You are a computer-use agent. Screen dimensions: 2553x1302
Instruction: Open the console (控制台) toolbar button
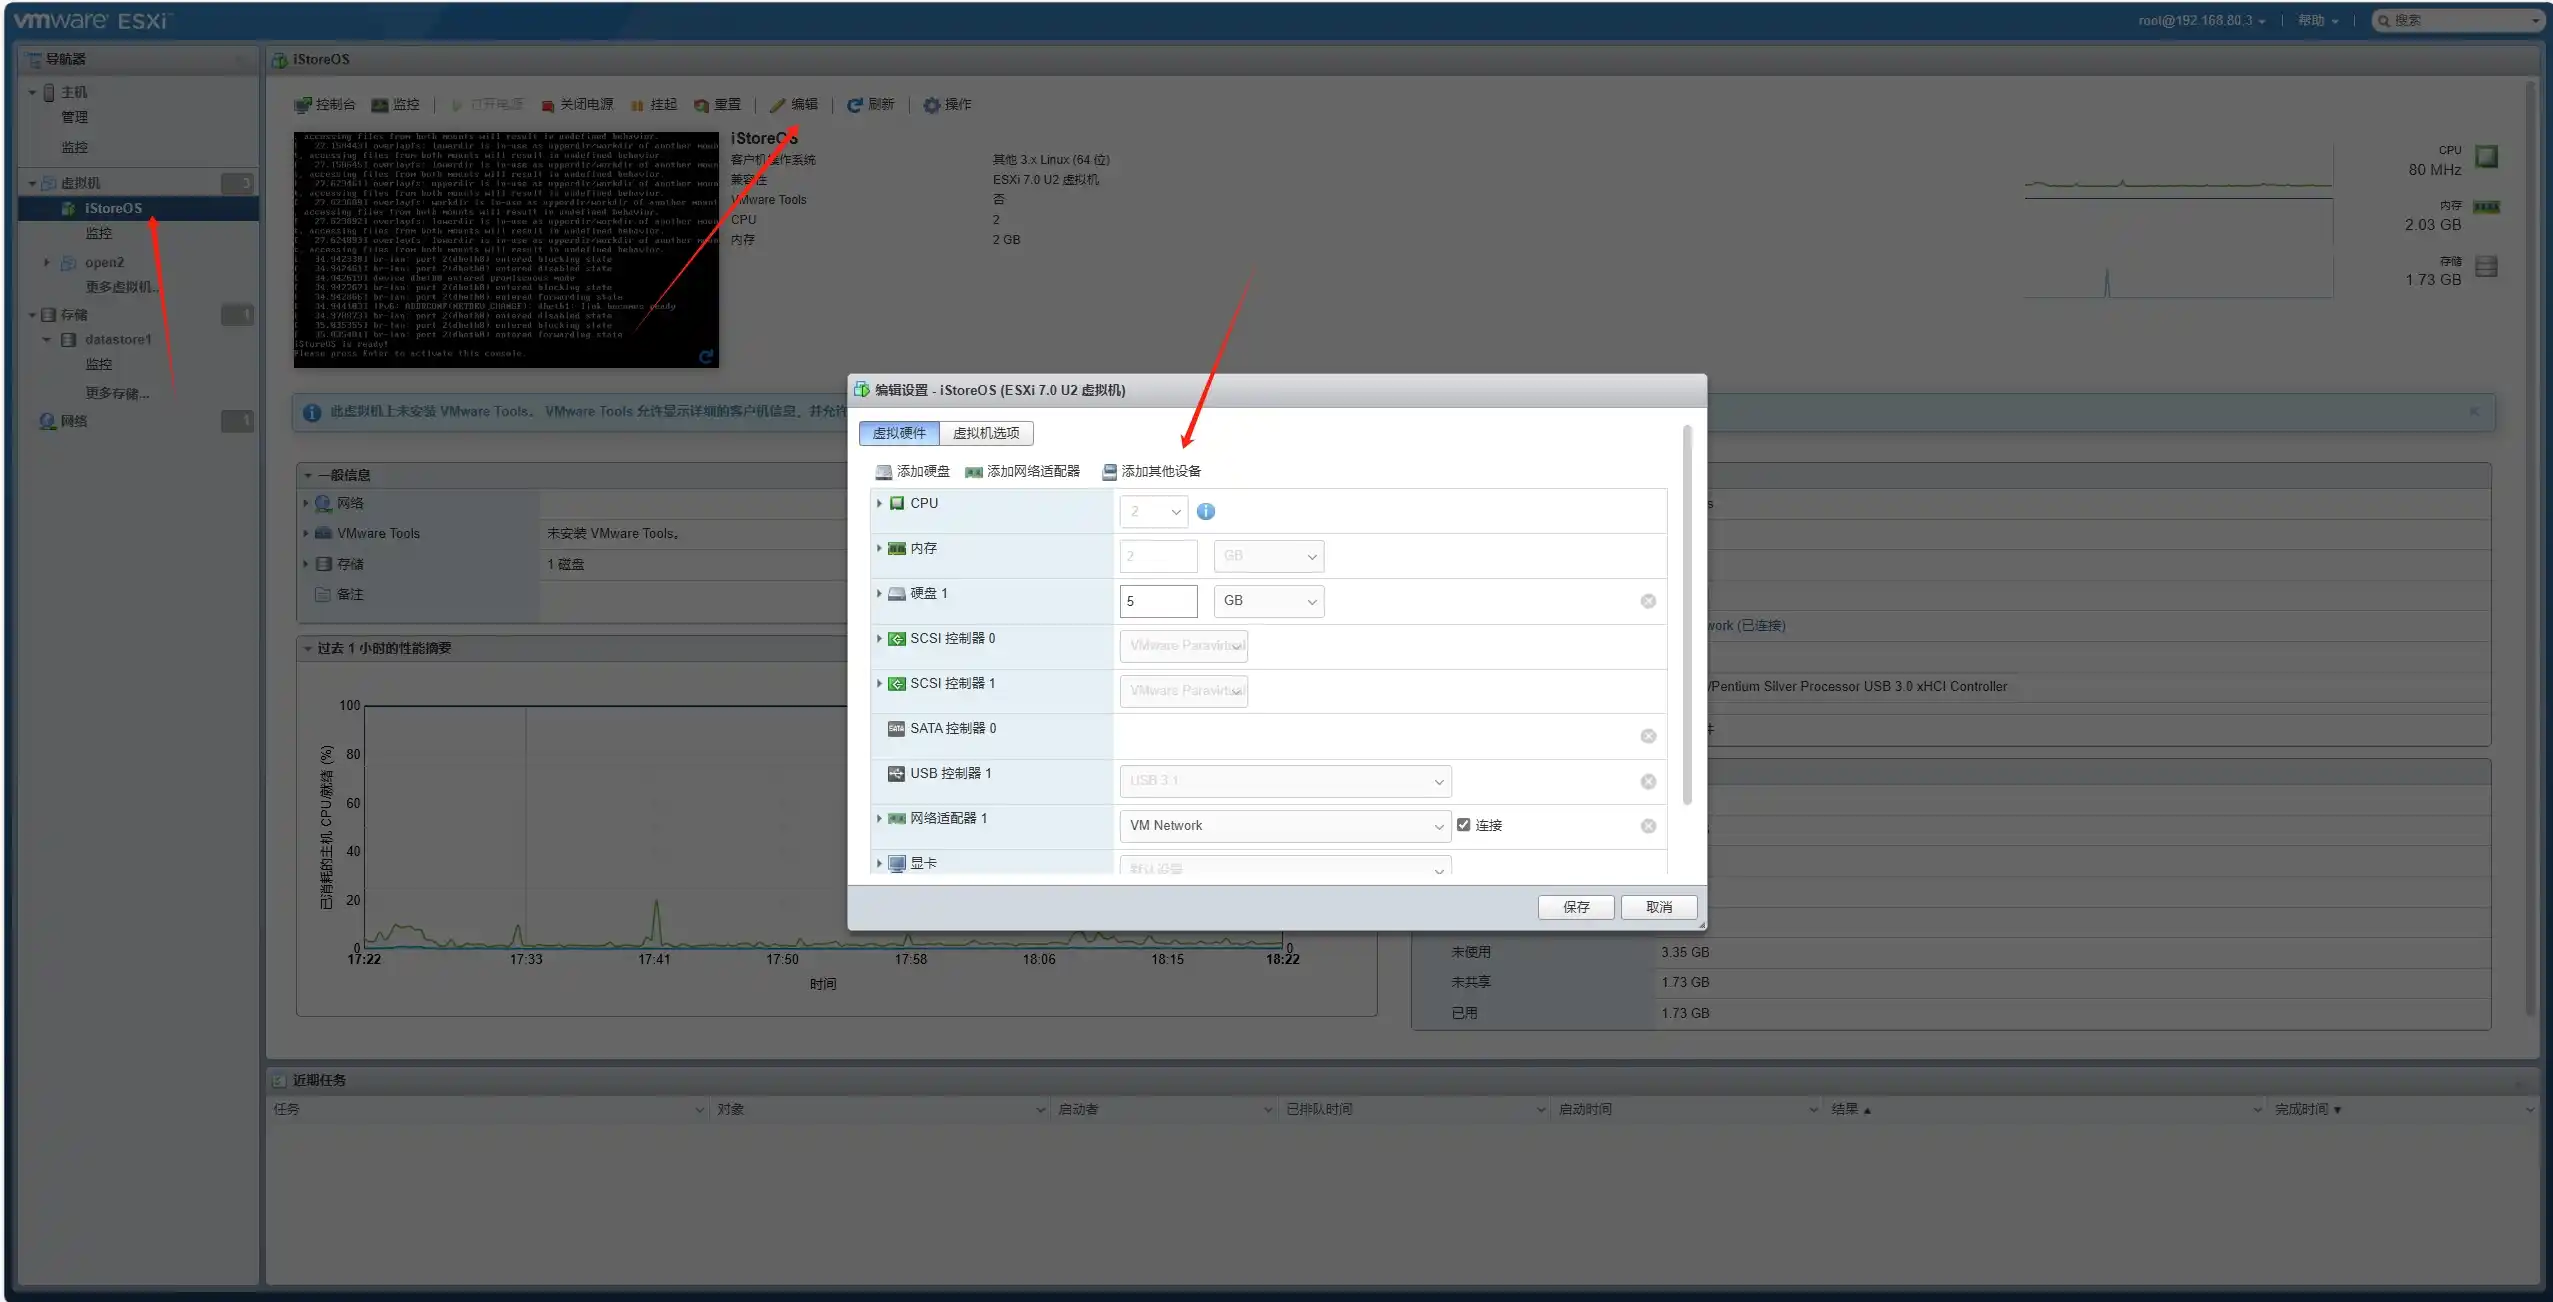325,105
